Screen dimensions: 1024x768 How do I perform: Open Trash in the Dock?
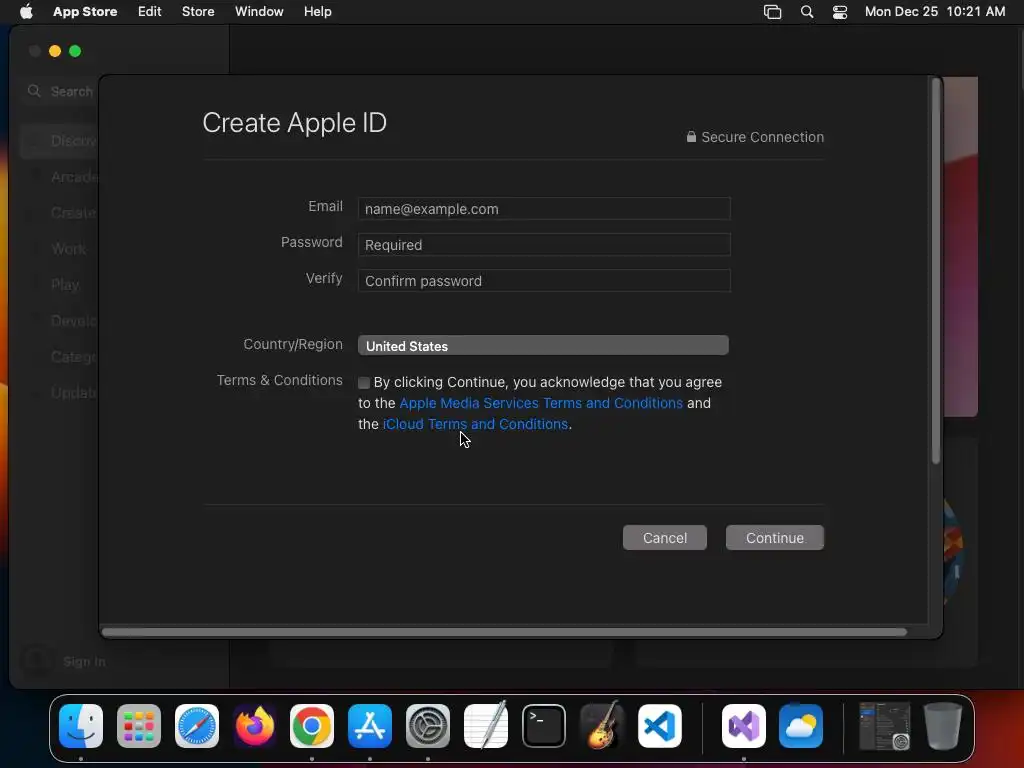click(x=943, y=726)
